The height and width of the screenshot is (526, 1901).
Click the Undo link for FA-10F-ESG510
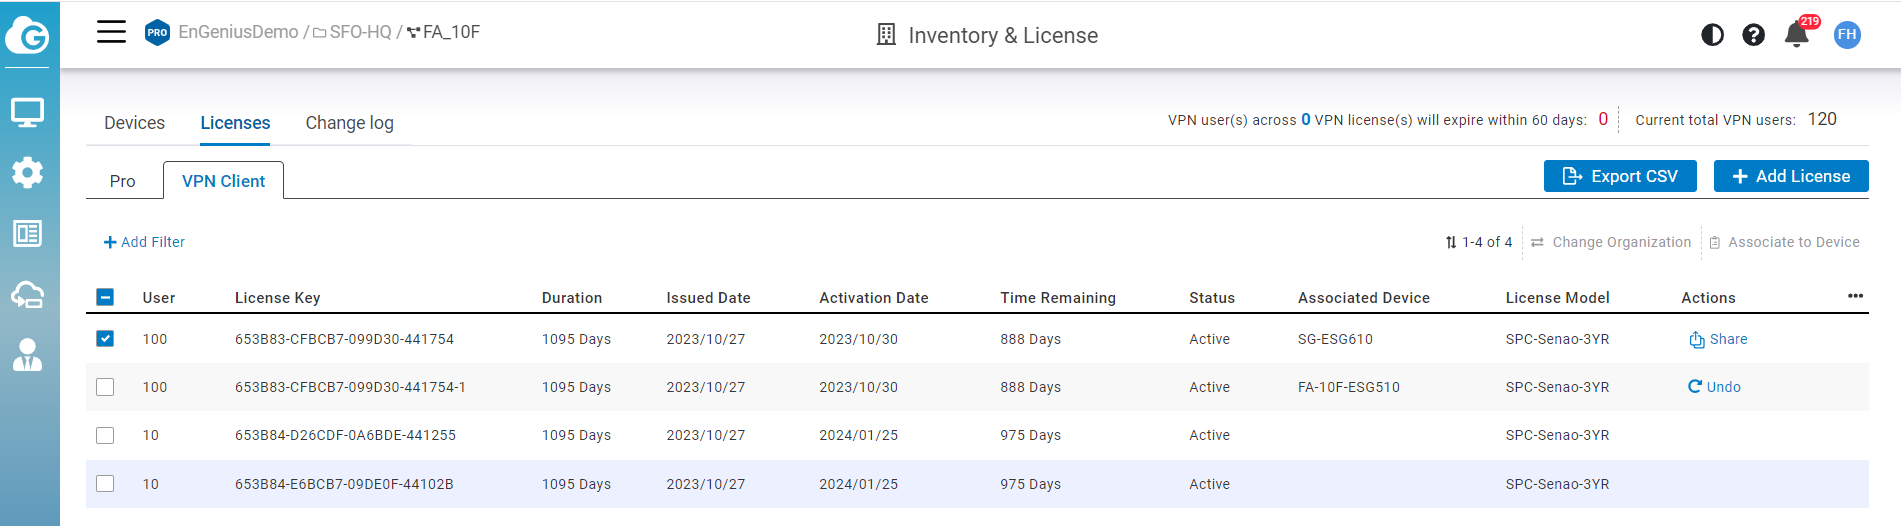point(1714,387)
